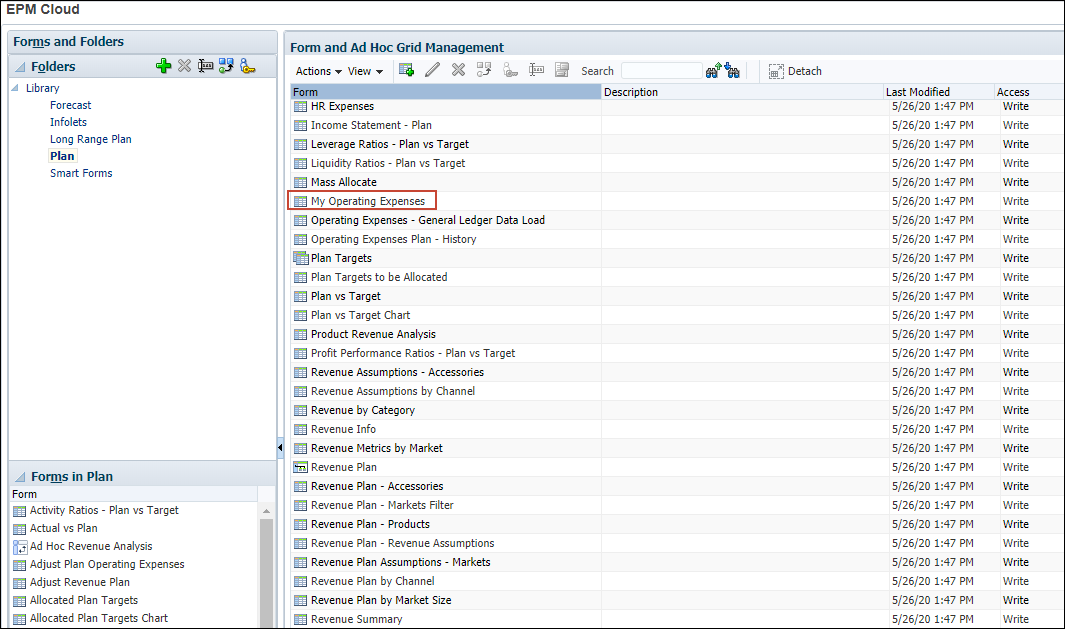Viewport: 1065px width, 629px height.
Task: Select Product Revenue Analysis form
Action: pos(374,334)
